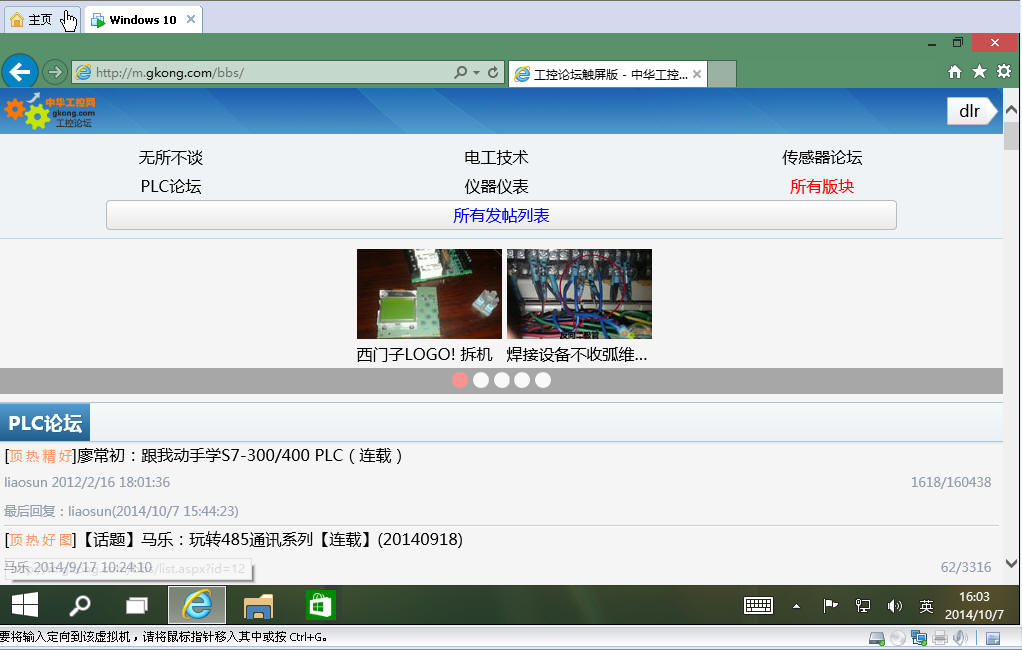The width and height of the screenshot is (1022, 650).
Task: Select the third carousel dot
Action: tap(502, 380)
